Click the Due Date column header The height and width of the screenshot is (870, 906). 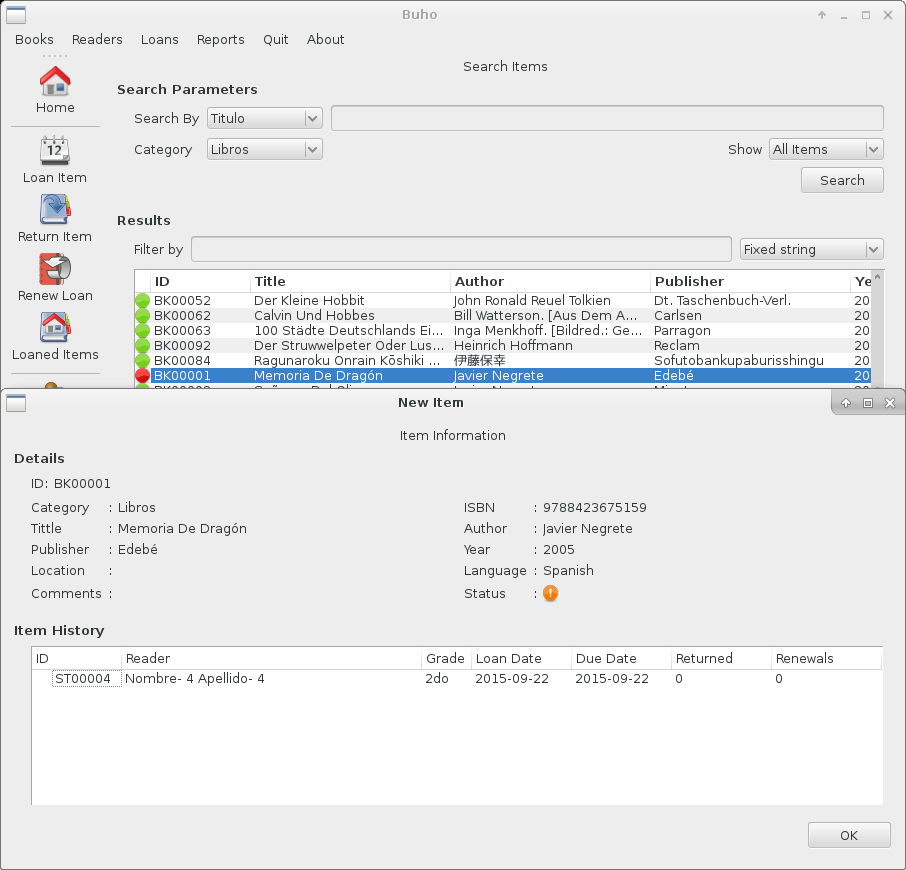tap(621, 659)
